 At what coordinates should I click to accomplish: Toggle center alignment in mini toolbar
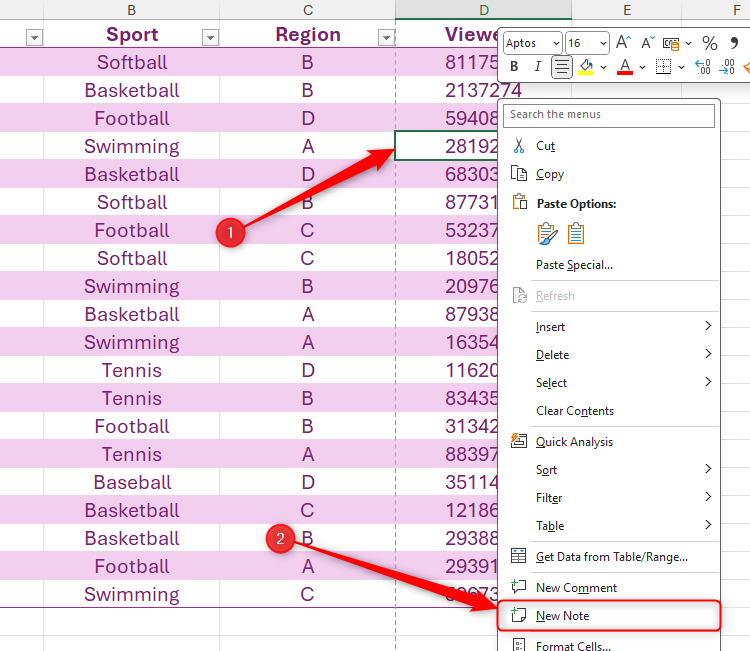[x=562, y=67]
